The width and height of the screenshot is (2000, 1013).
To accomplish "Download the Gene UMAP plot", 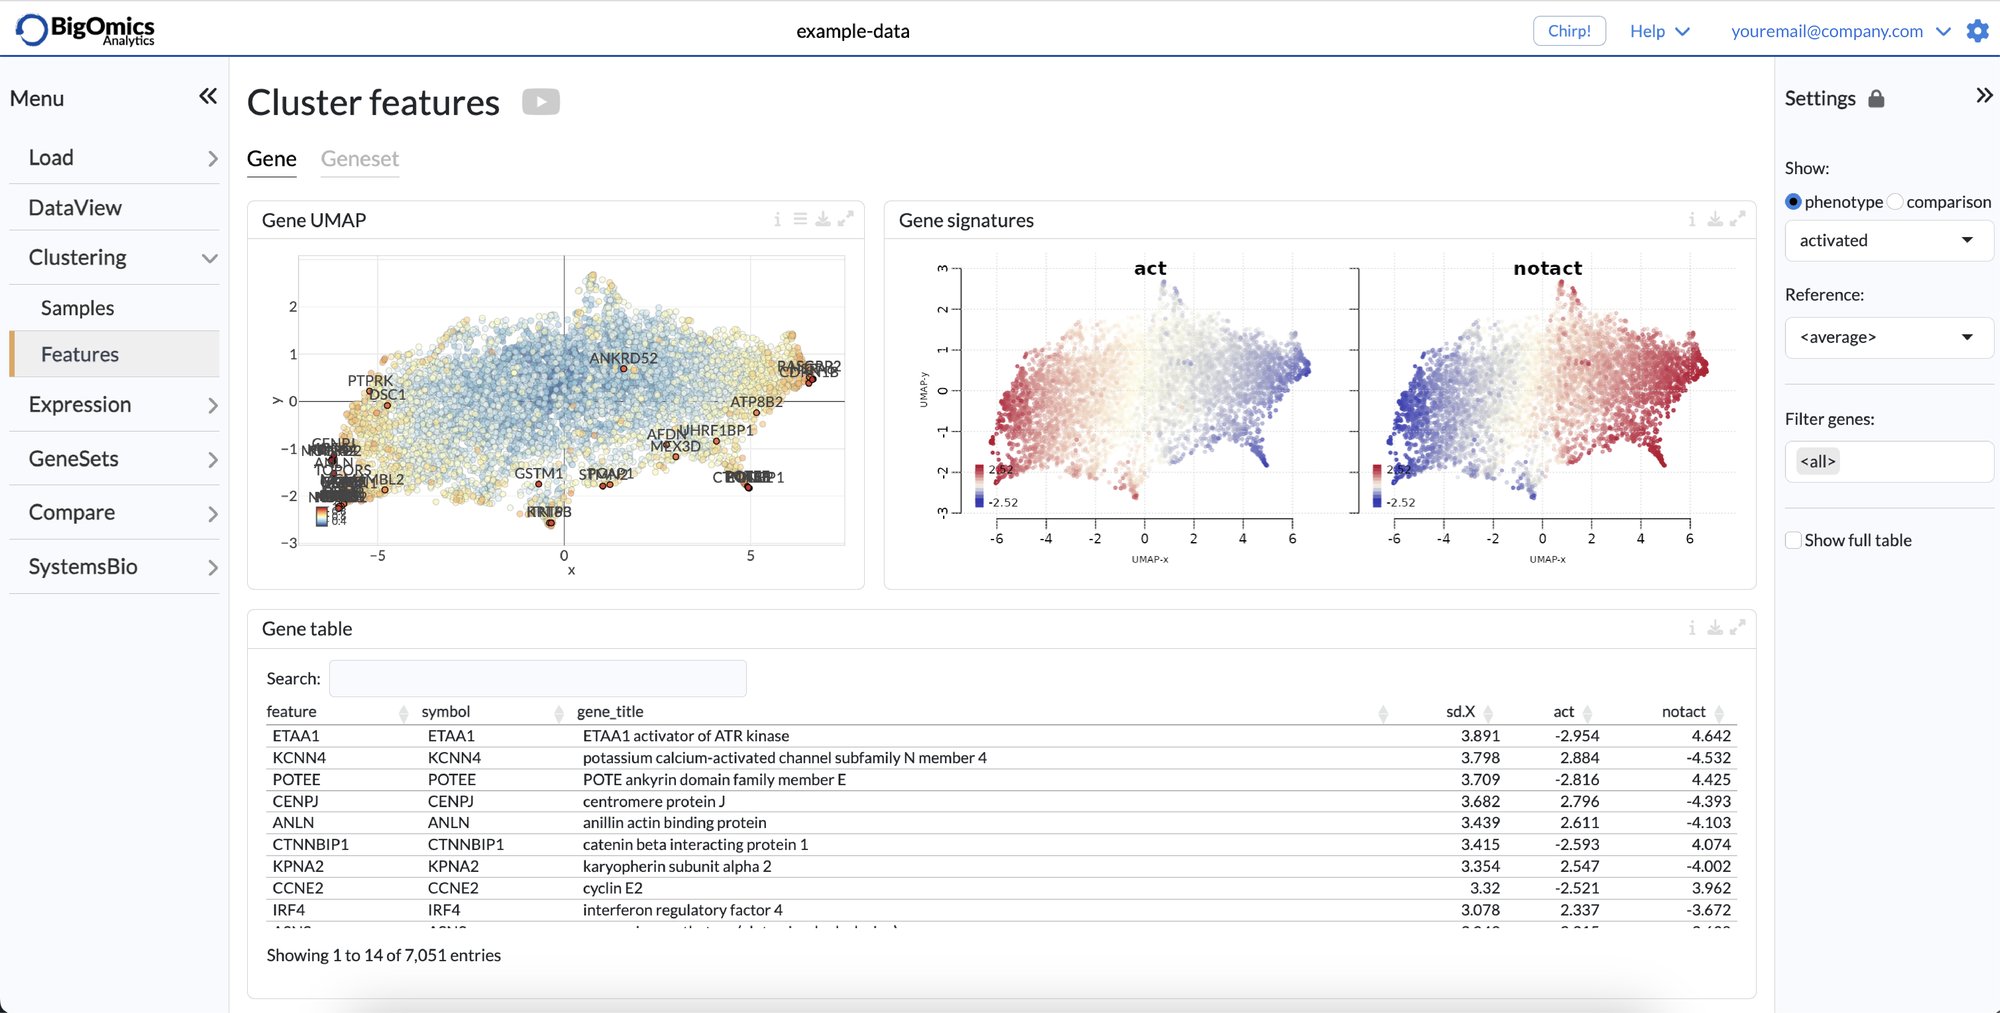I will pyautogui.click(x=823, y=219).
